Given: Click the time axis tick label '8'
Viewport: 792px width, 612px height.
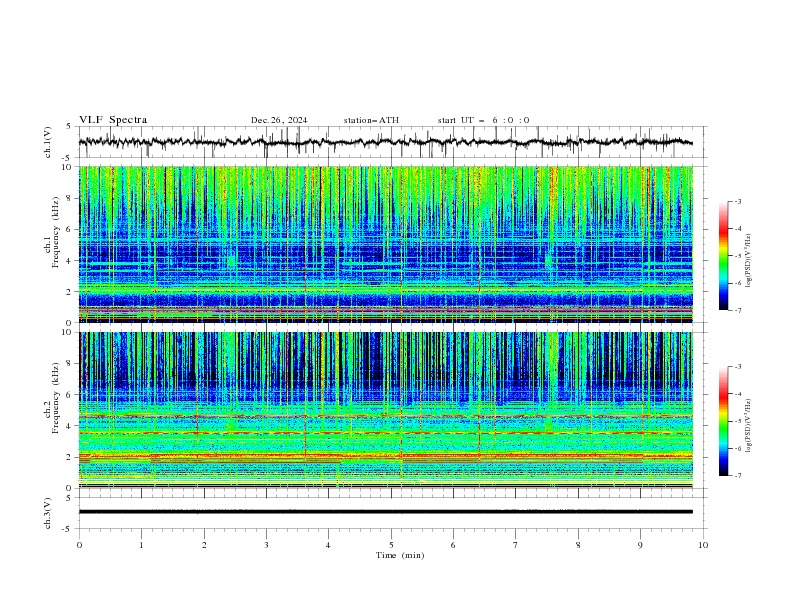Looking at the screenshot, I should coord(578,545).
